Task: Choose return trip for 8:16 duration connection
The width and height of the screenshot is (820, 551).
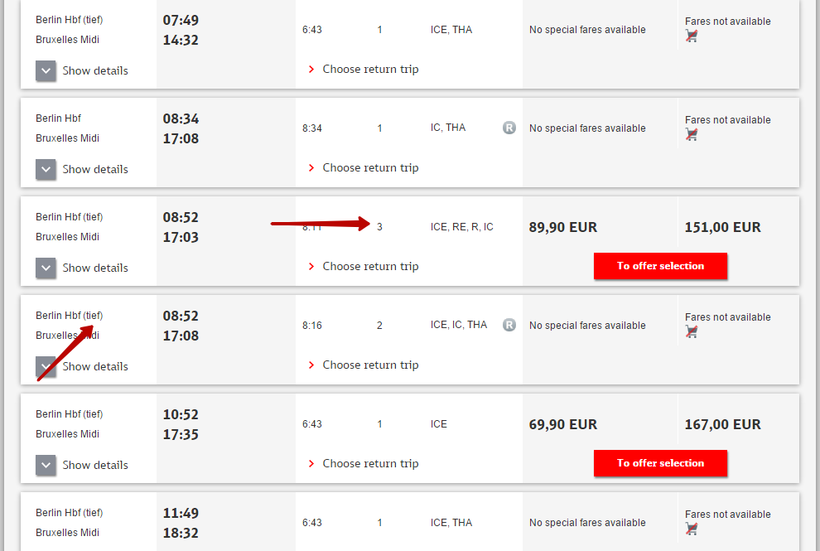Action: coord(370,365)
